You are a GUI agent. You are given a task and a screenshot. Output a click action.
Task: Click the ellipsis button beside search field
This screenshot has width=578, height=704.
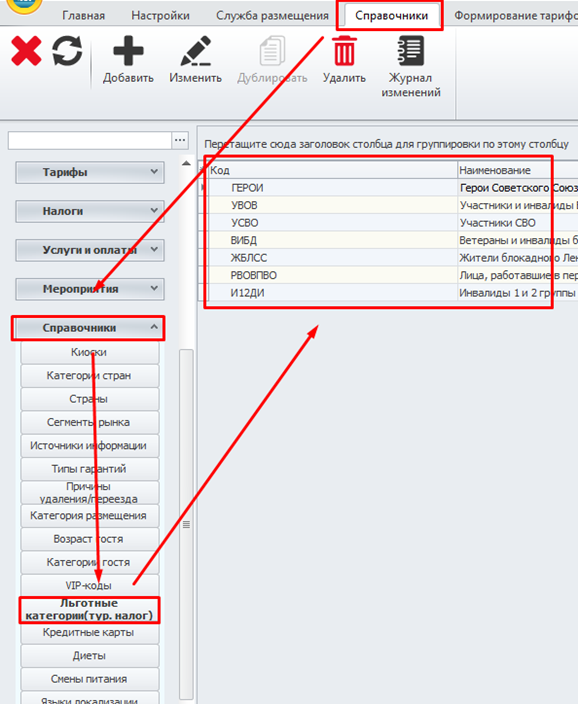(180, 140)
